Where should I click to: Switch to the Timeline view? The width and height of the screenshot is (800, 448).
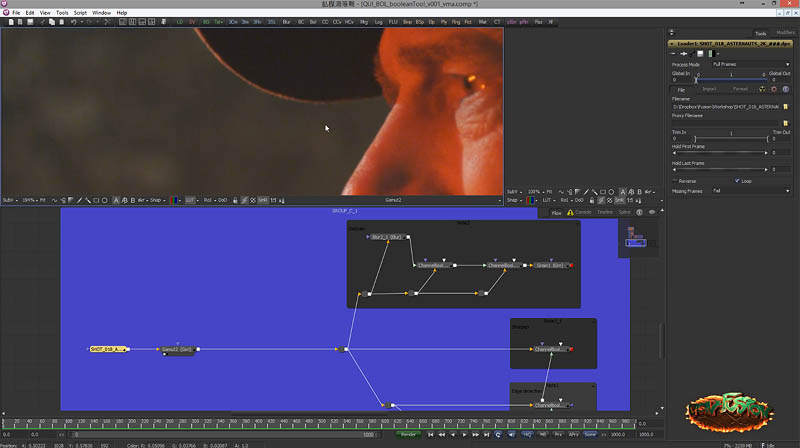point(605,212)
